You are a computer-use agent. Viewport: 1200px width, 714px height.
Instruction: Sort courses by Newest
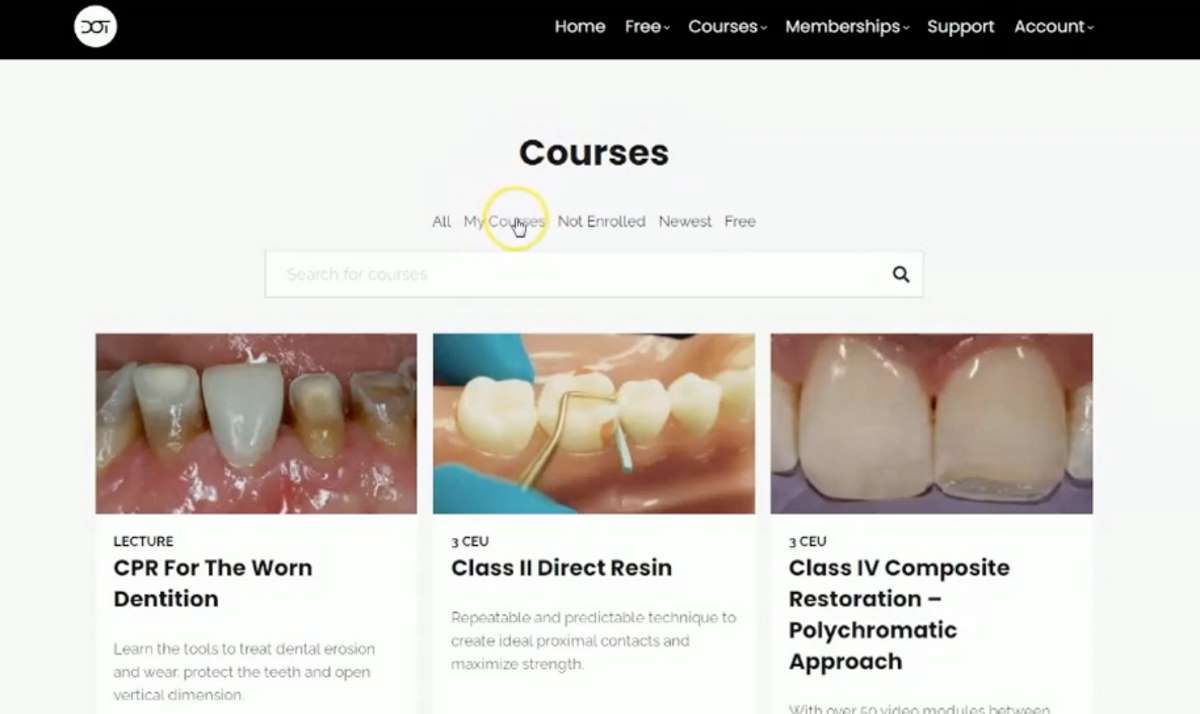click(x=685, y=221)
